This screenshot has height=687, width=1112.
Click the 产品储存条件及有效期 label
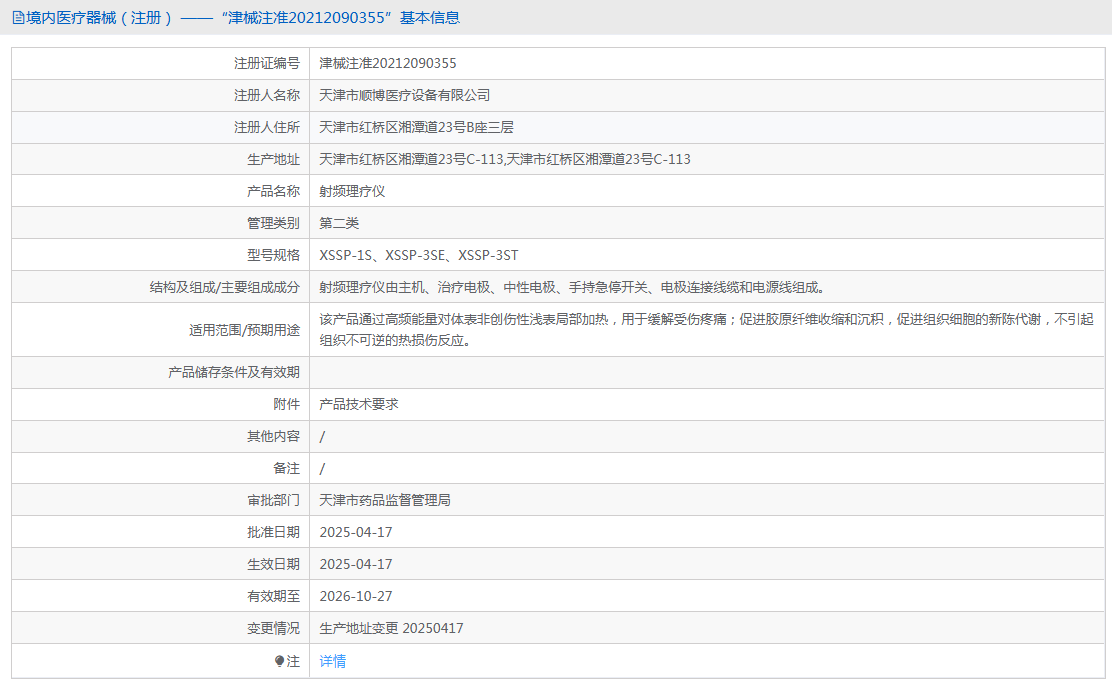click(233, 372)
